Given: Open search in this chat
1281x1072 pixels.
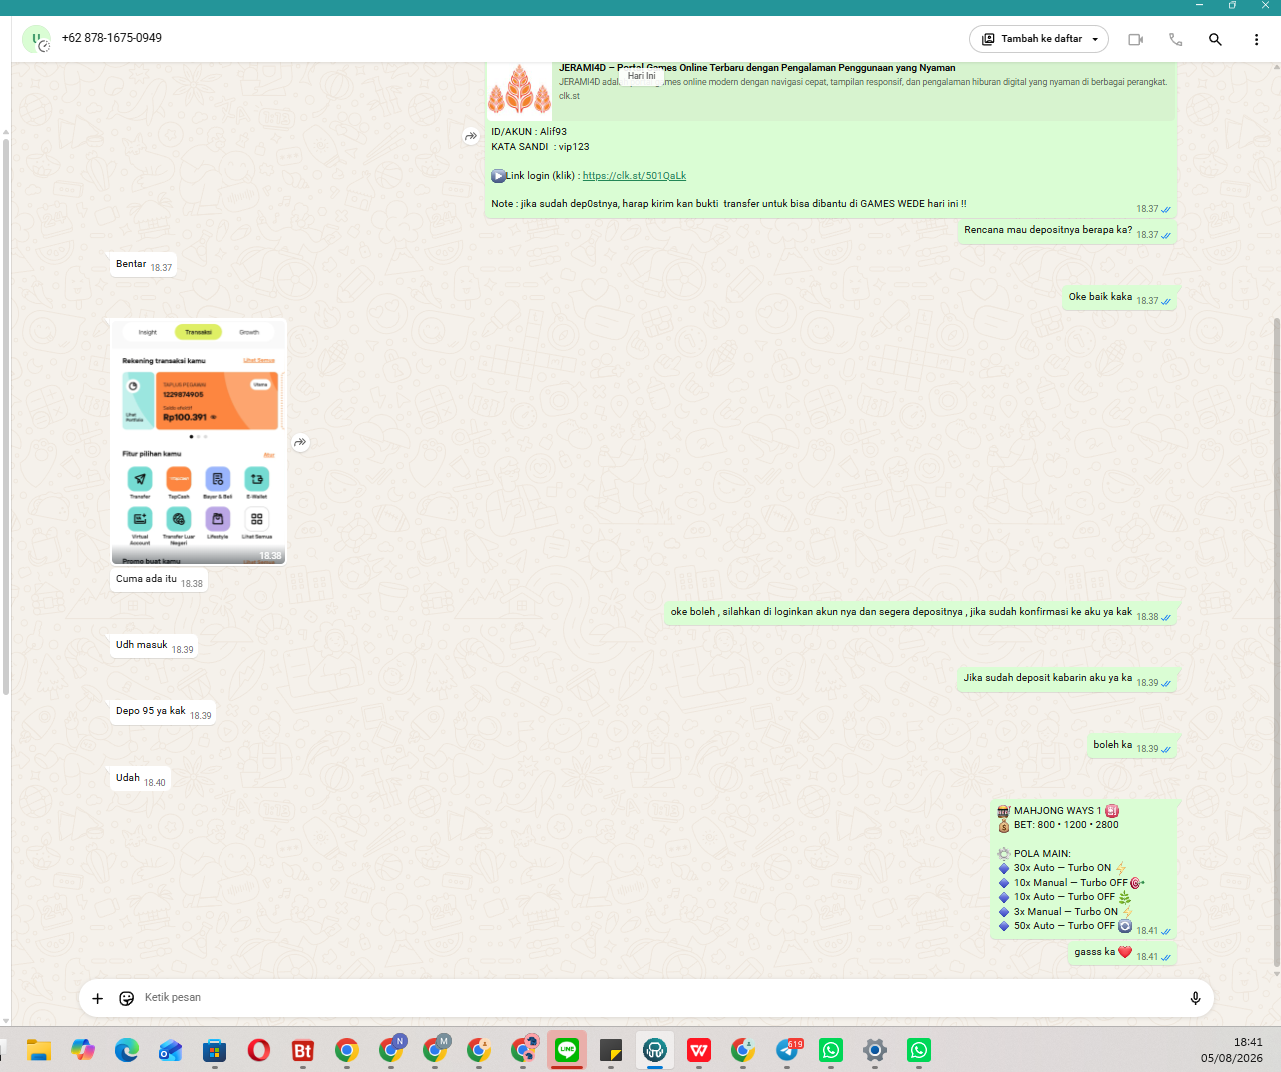Looking at the screenshot, I should tap(1215, 39).
